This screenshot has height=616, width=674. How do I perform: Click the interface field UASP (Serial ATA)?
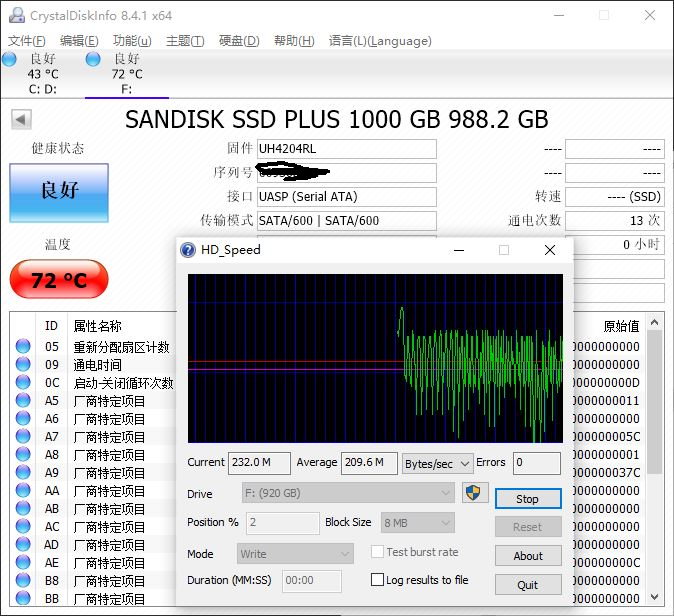coord(346,197)
